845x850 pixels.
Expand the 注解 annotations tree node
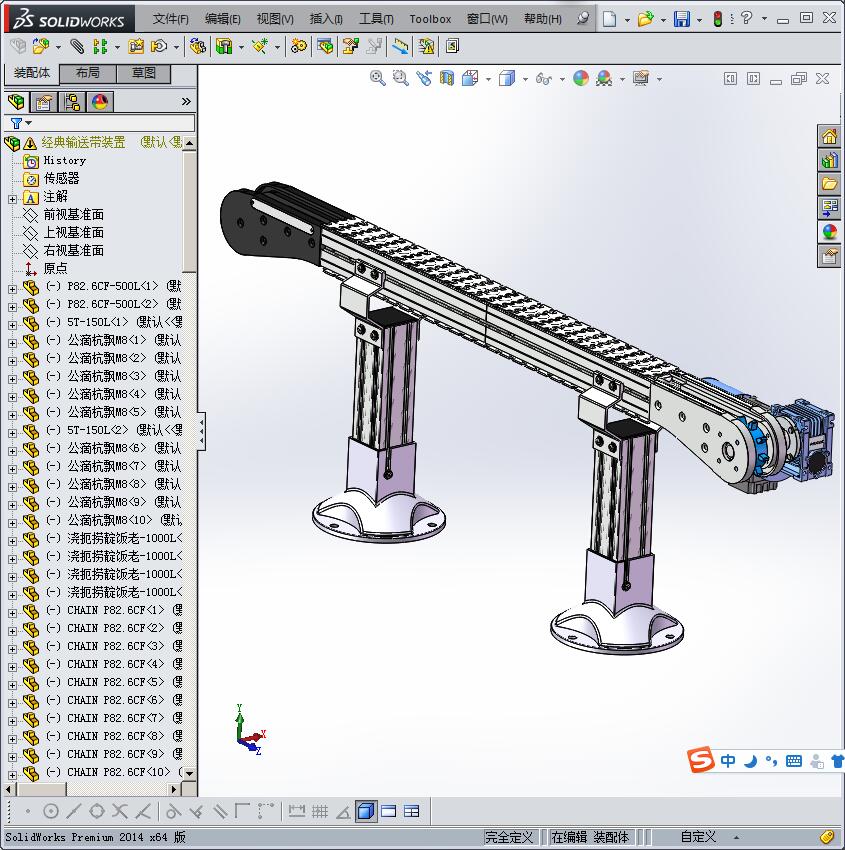[12, 199]
